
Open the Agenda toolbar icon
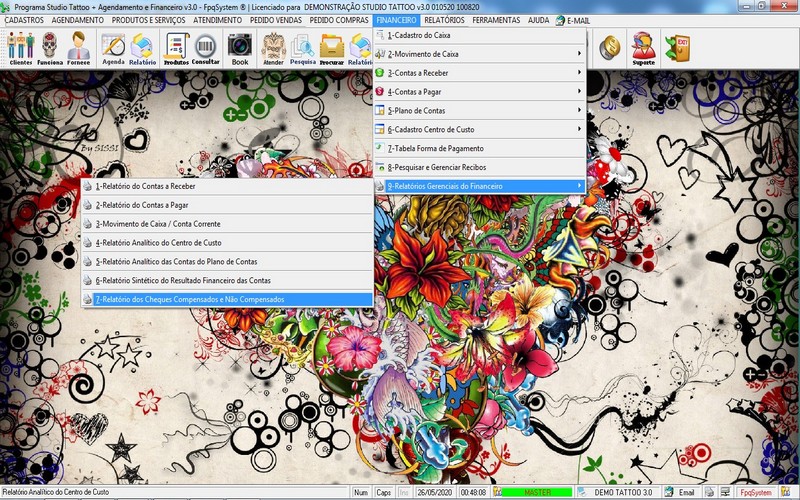tap(113, 48)
